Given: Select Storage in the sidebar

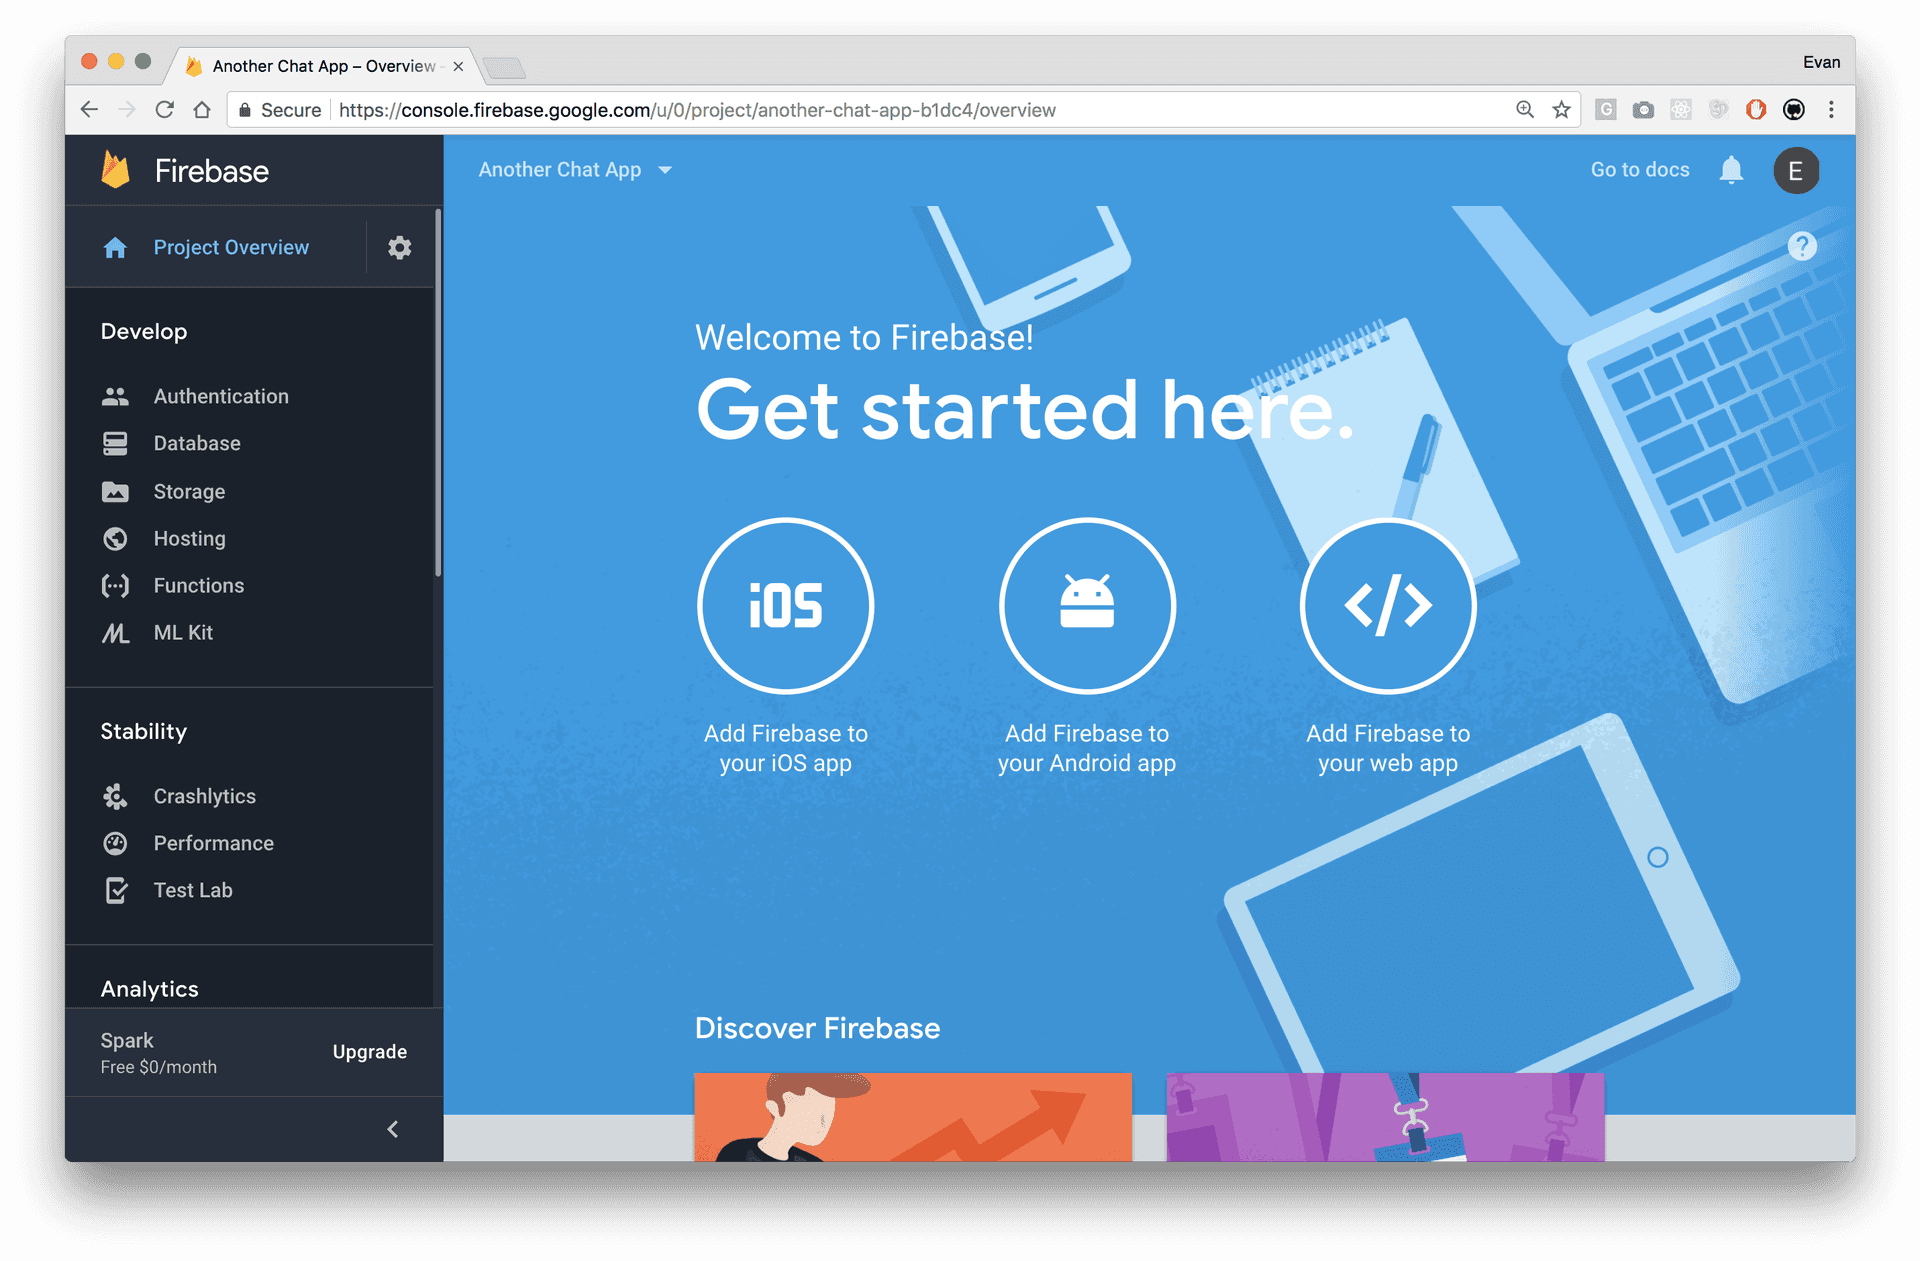Looking at the screenshot, I should (189, 491).
